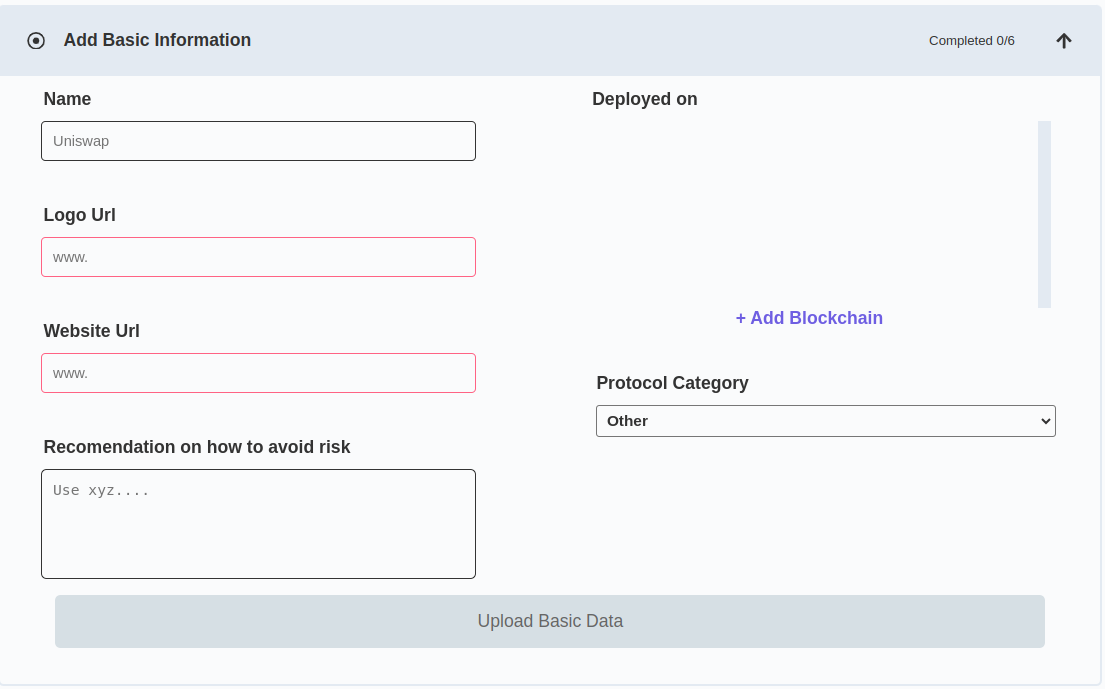Click the radio circle icon beside Add Basic Information
Viewport: 1105px width, 689px height.
pyautogui.click(x=36, y=41)
